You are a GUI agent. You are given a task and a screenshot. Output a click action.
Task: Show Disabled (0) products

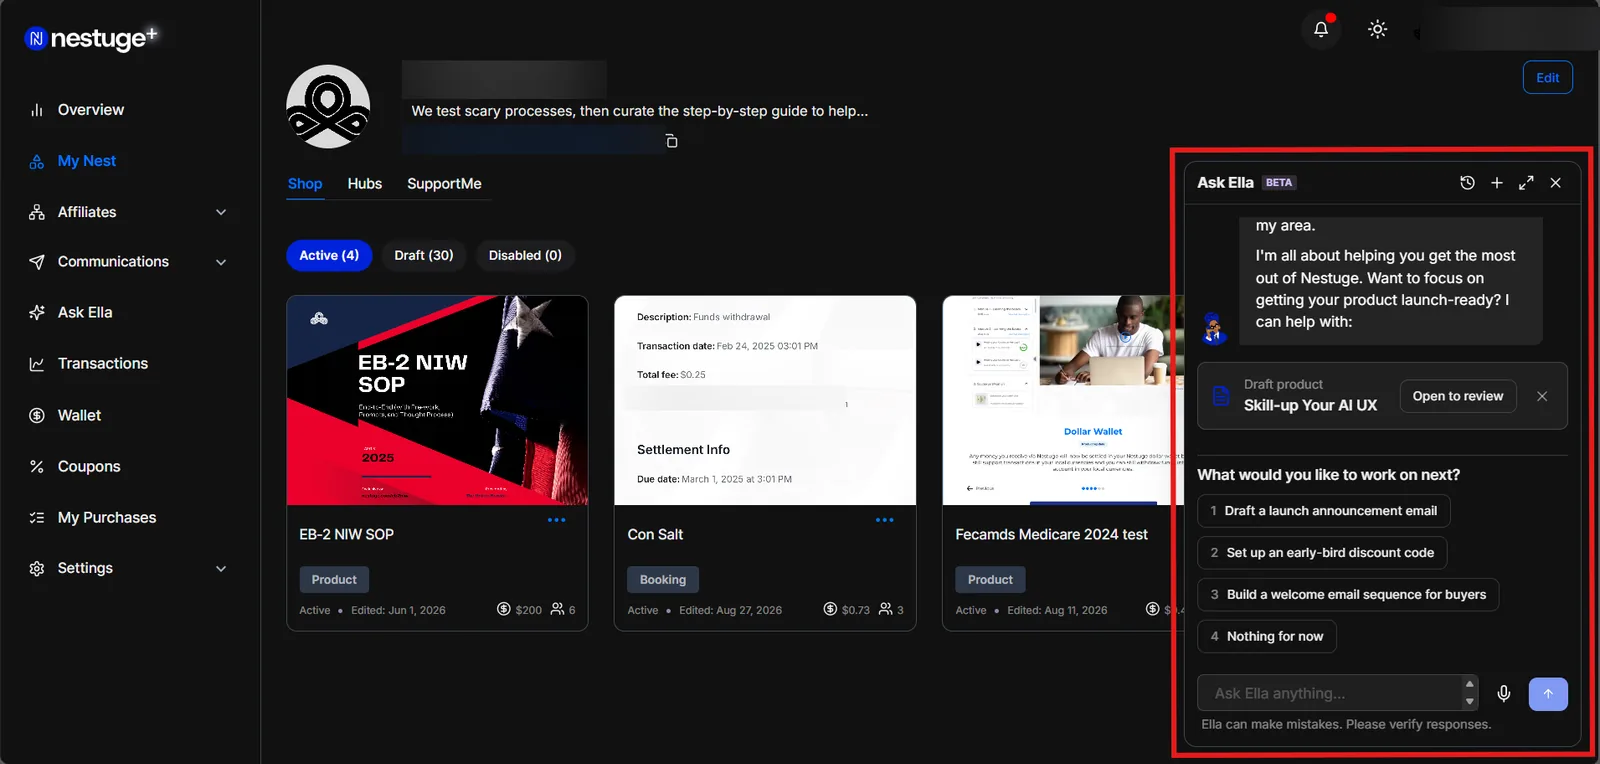(x=525, y=255)
